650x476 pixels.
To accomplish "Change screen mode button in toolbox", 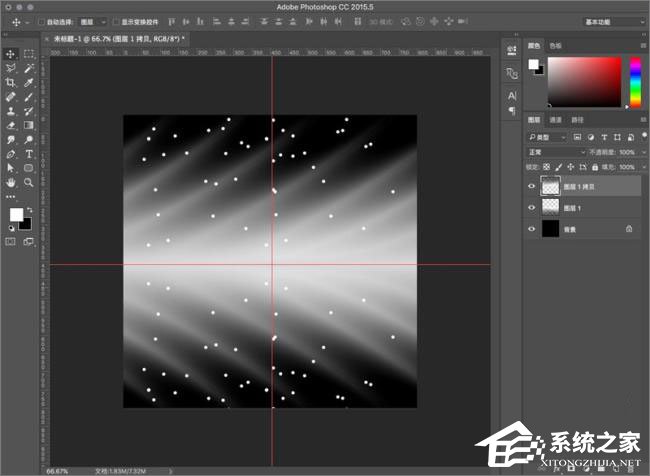I will click(x=29, y=241).
